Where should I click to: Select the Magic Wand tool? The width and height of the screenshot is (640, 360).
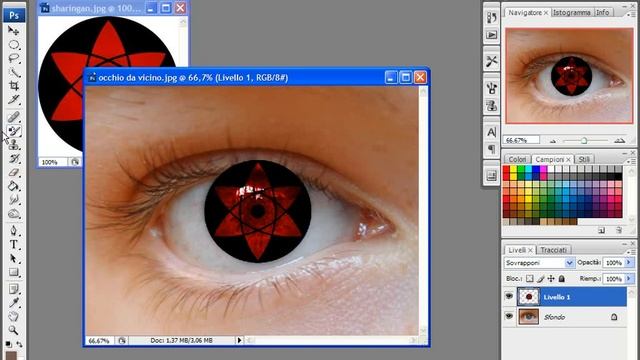point(13,72)
